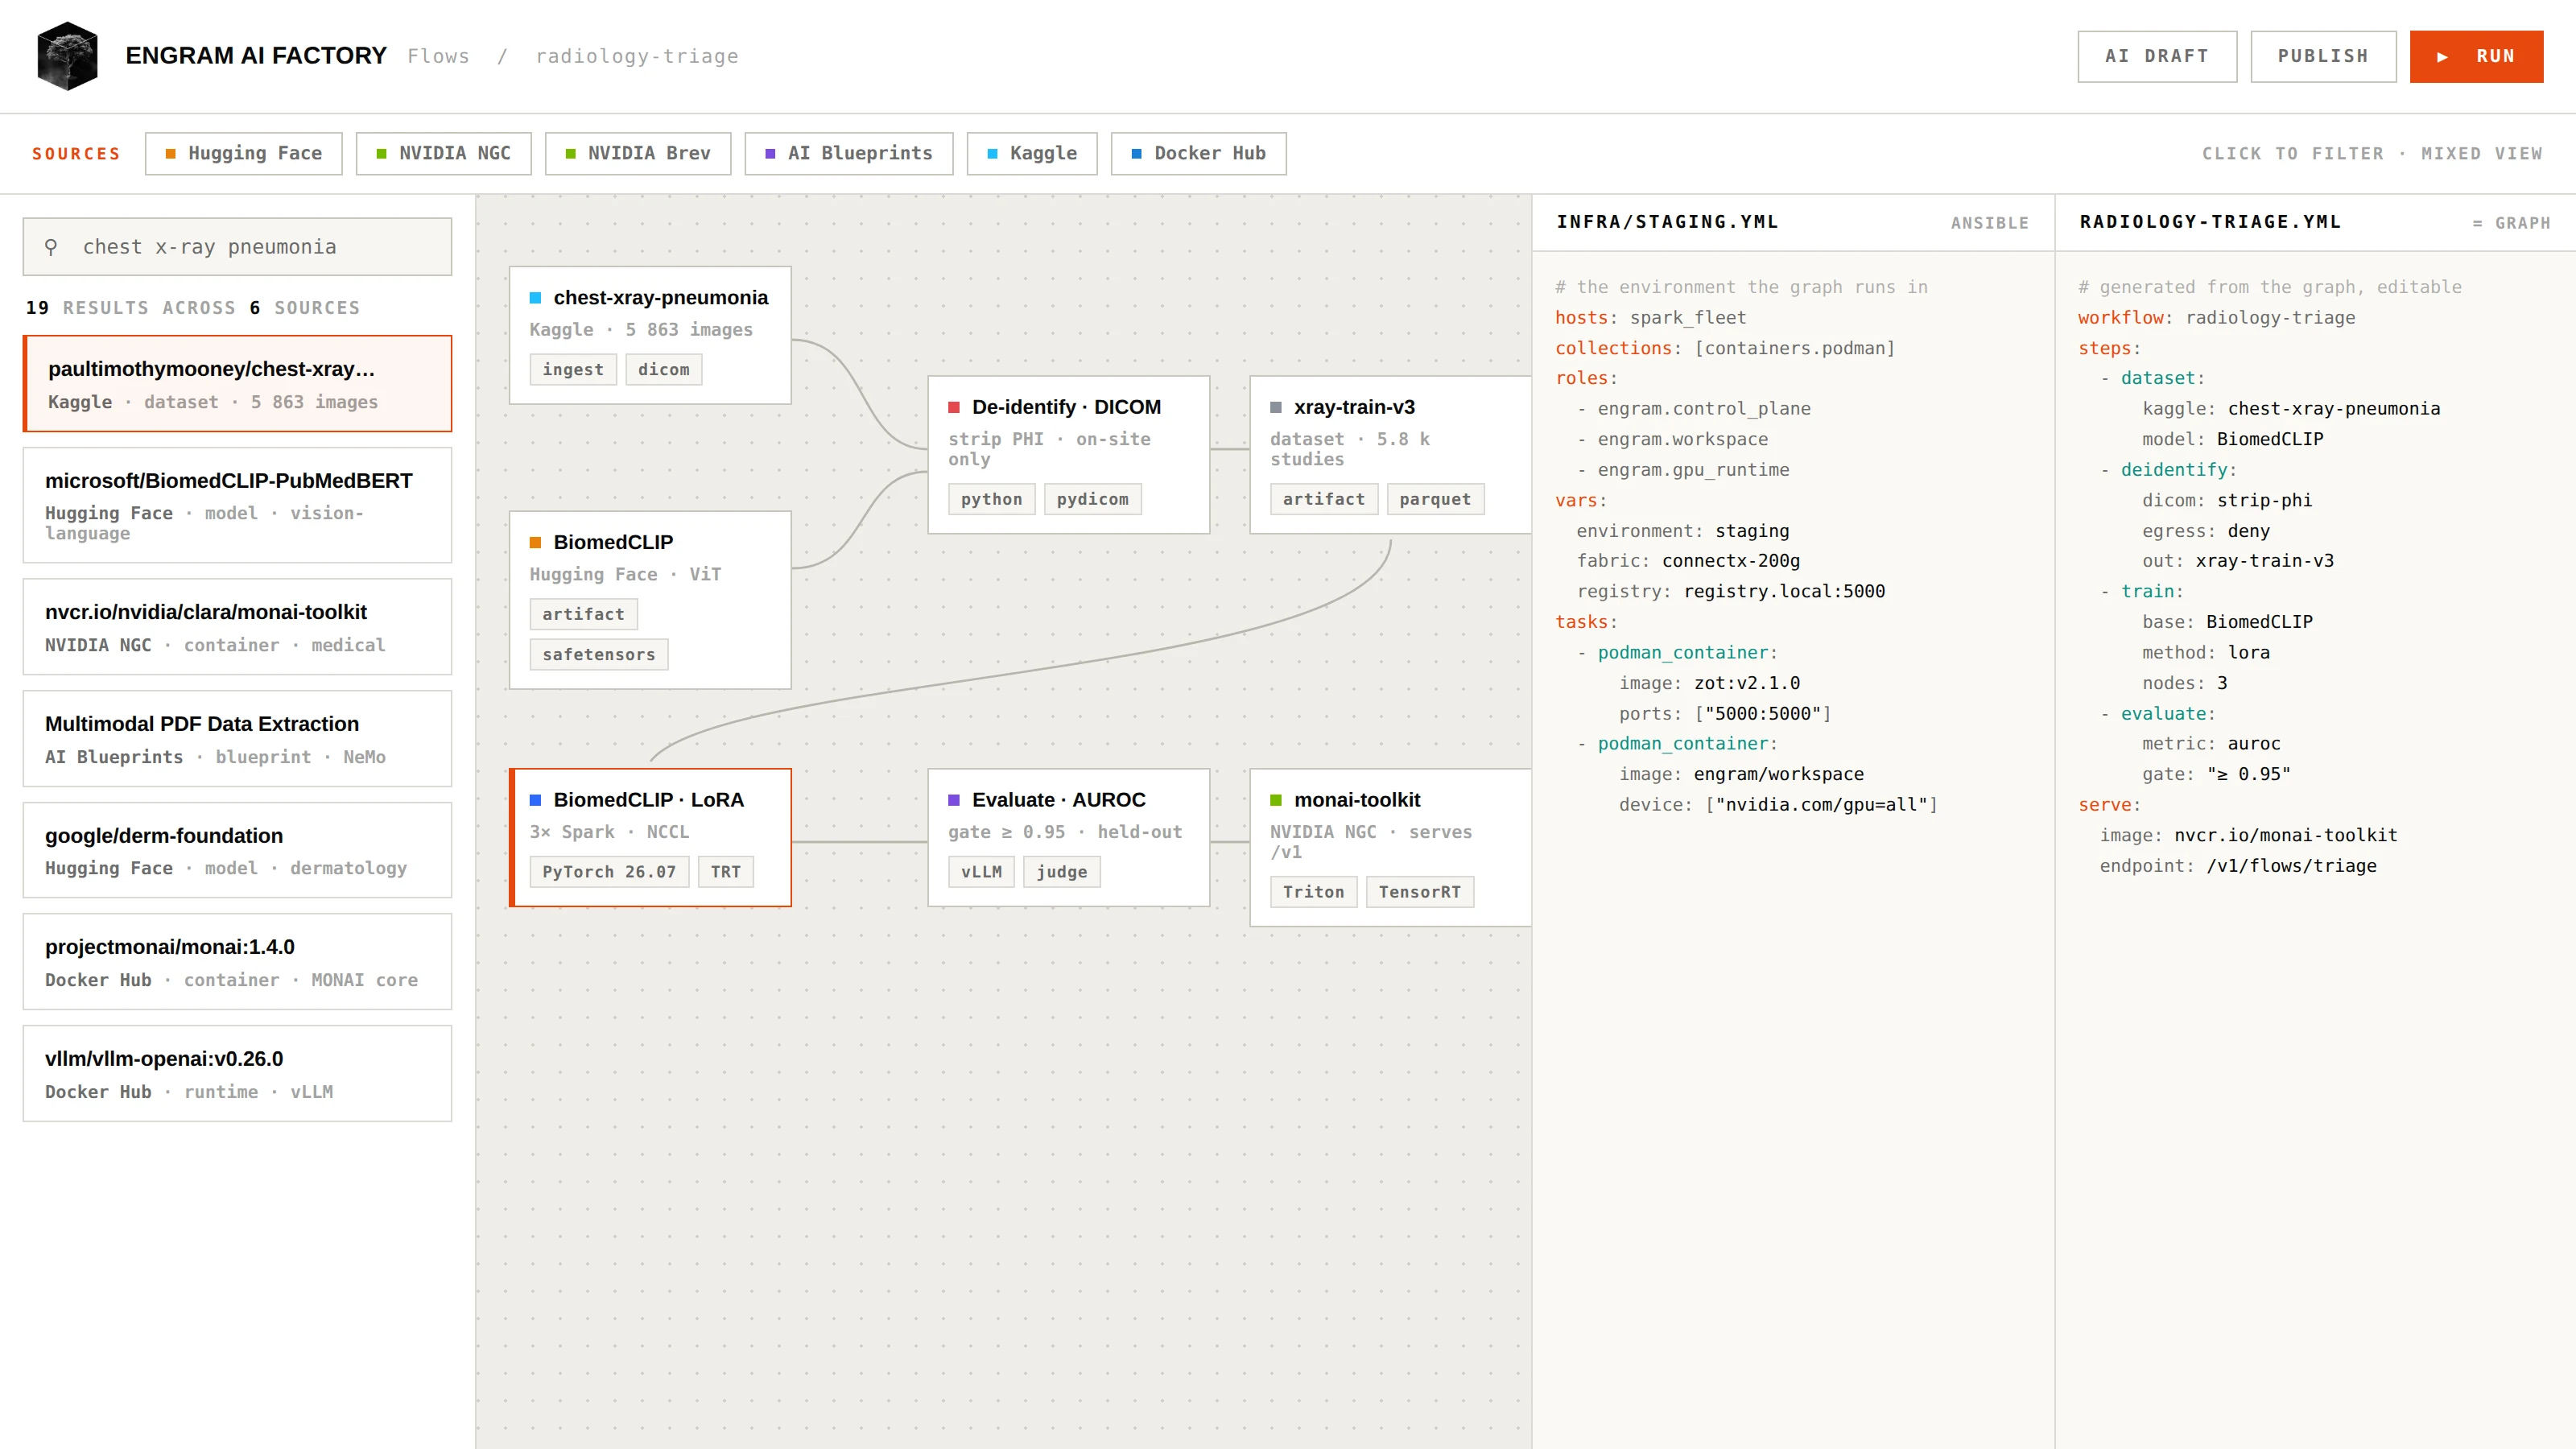Click the 'endpoint: /v1/flows/triage' line

tap(2238, 866)
